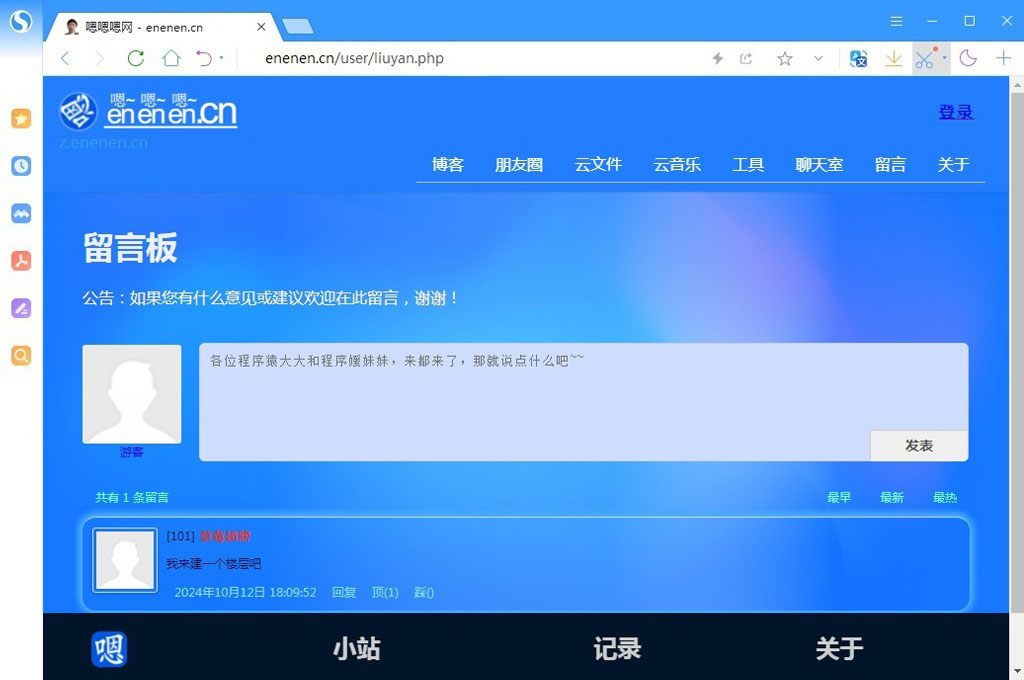This screenshot has width=1024, height=680.
Task: Open the browser hamburger menu
Action: pos(897,22)
